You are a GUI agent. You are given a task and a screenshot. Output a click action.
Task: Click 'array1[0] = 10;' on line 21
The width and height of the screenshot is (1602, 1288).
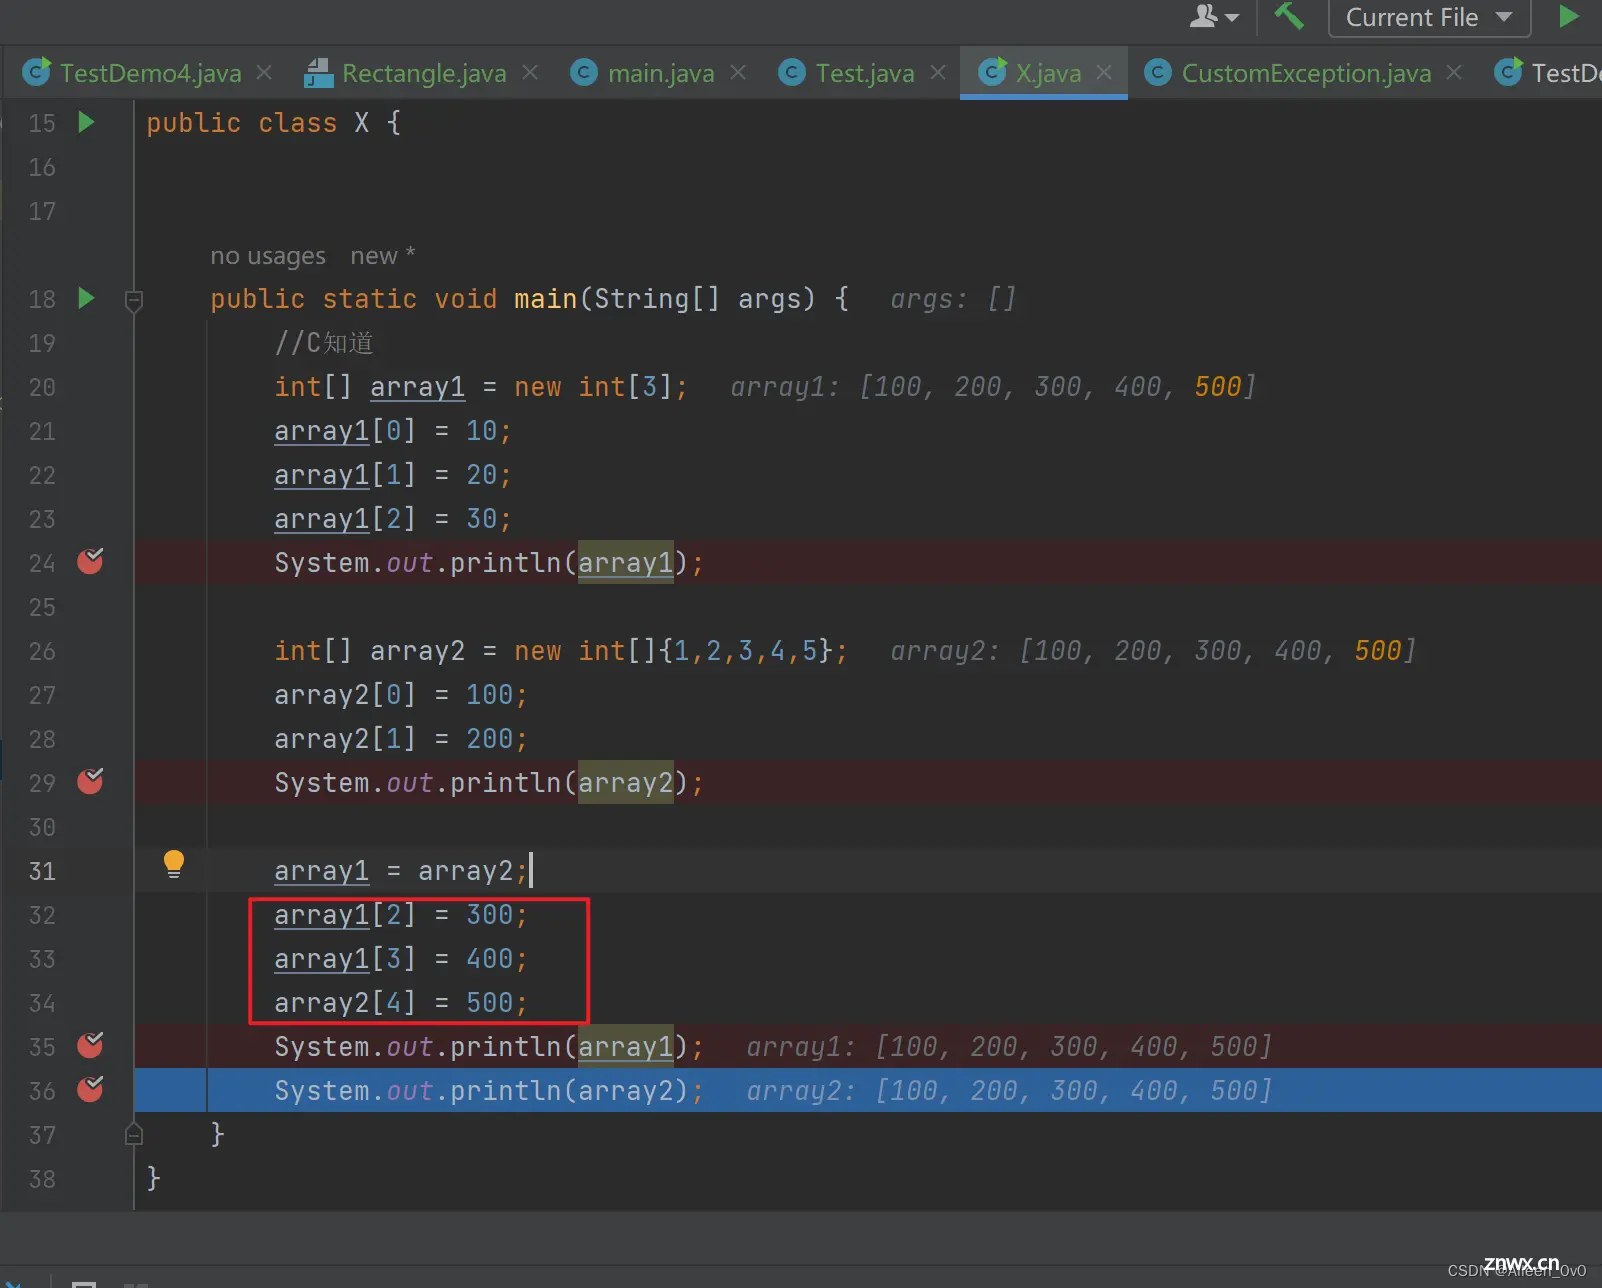tap(393, 431)
